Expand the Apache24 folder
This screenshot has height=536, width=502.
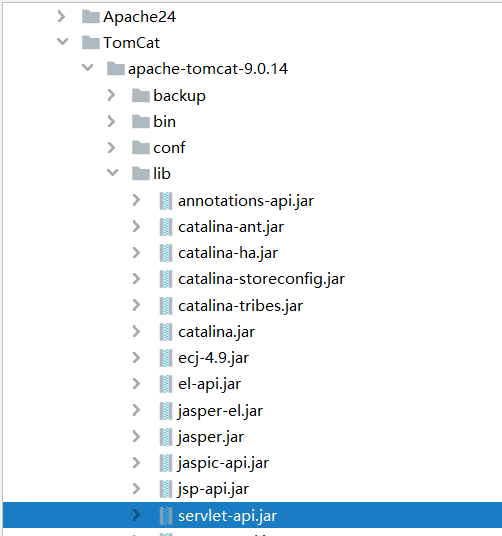coord(62,16)
